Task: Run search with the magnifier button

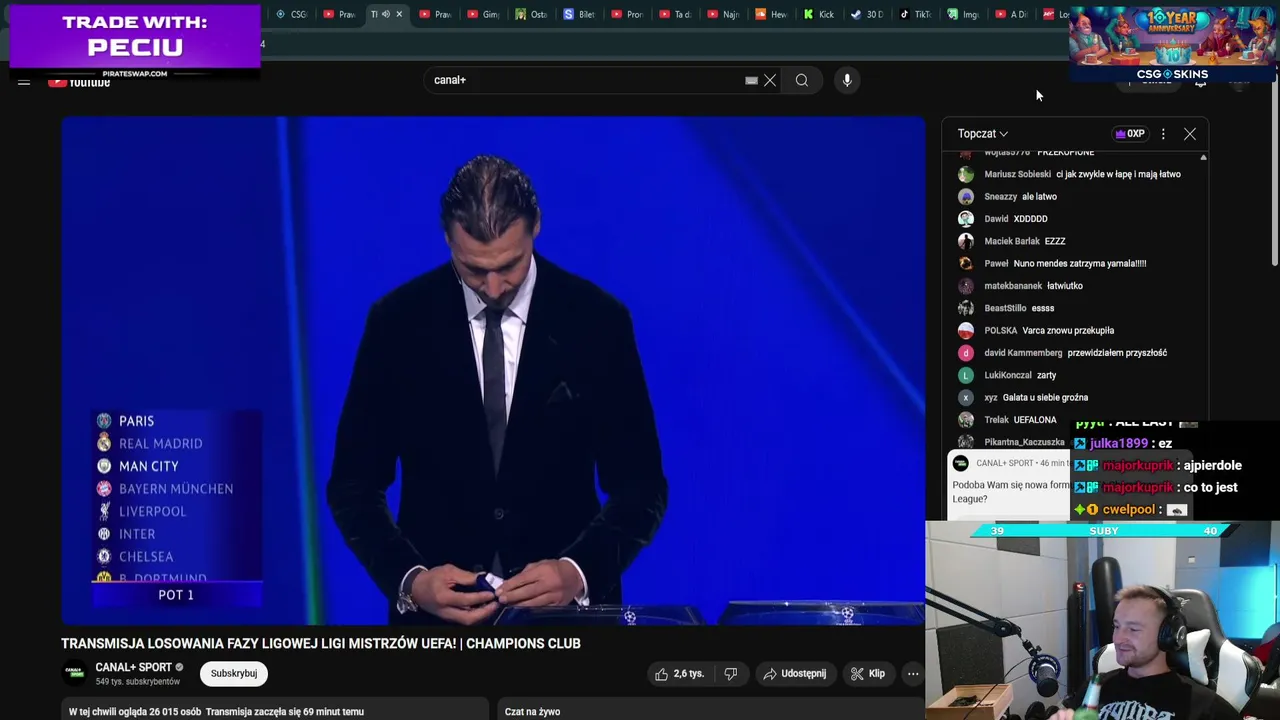Action: click(802, 80)
